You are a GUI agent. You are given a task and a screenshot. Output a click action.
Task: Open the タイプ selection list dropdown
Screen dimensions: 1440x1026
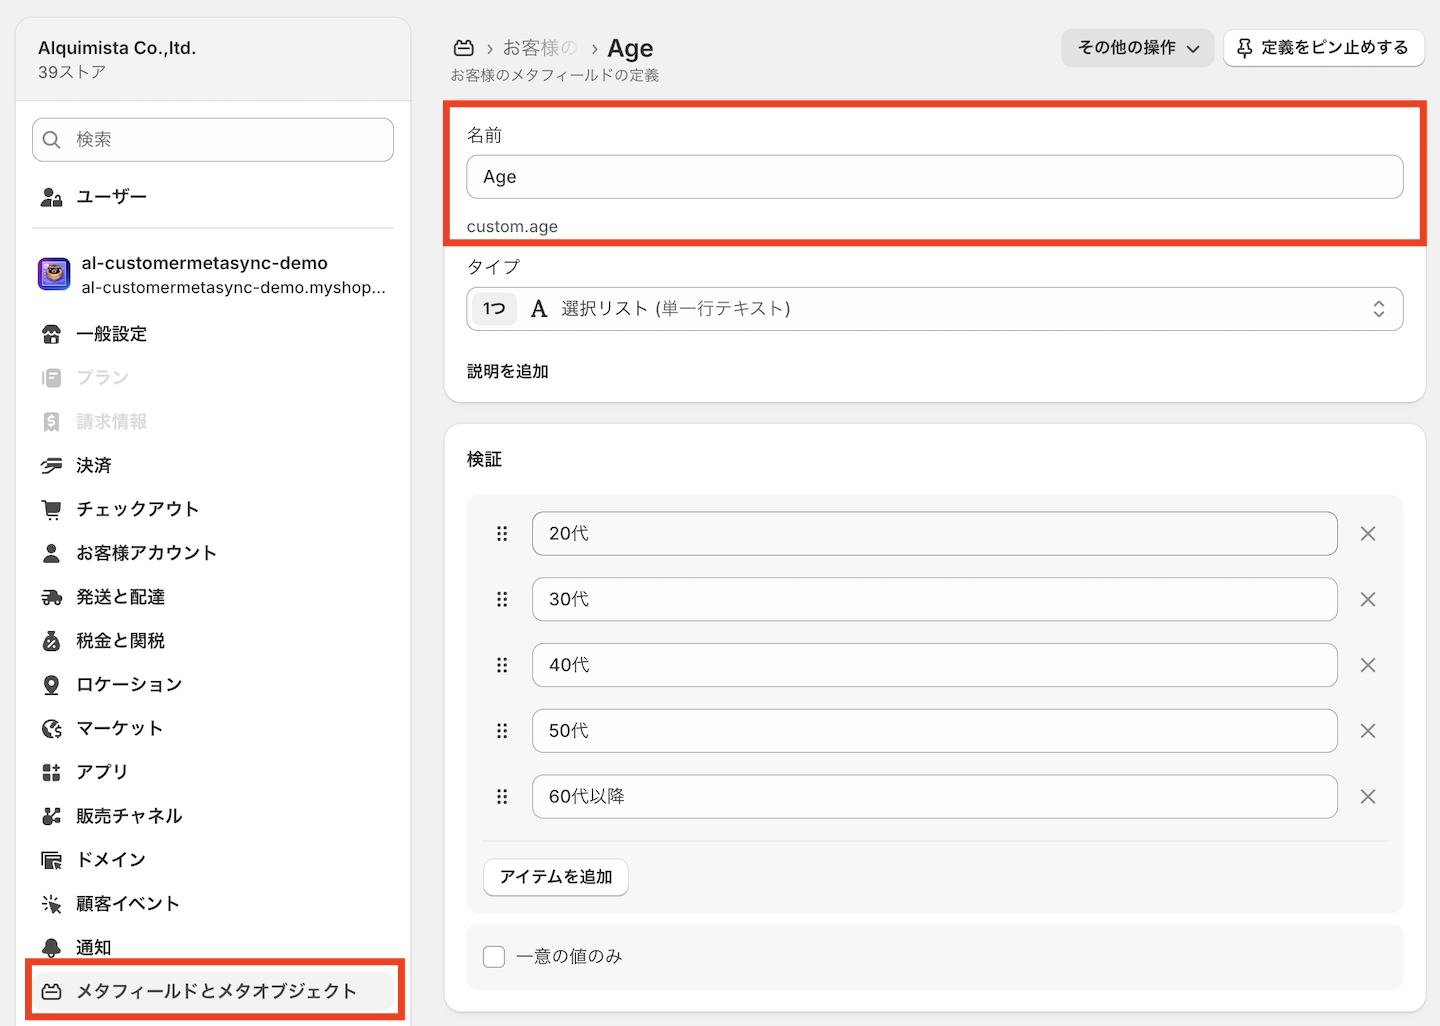[934, 309]
